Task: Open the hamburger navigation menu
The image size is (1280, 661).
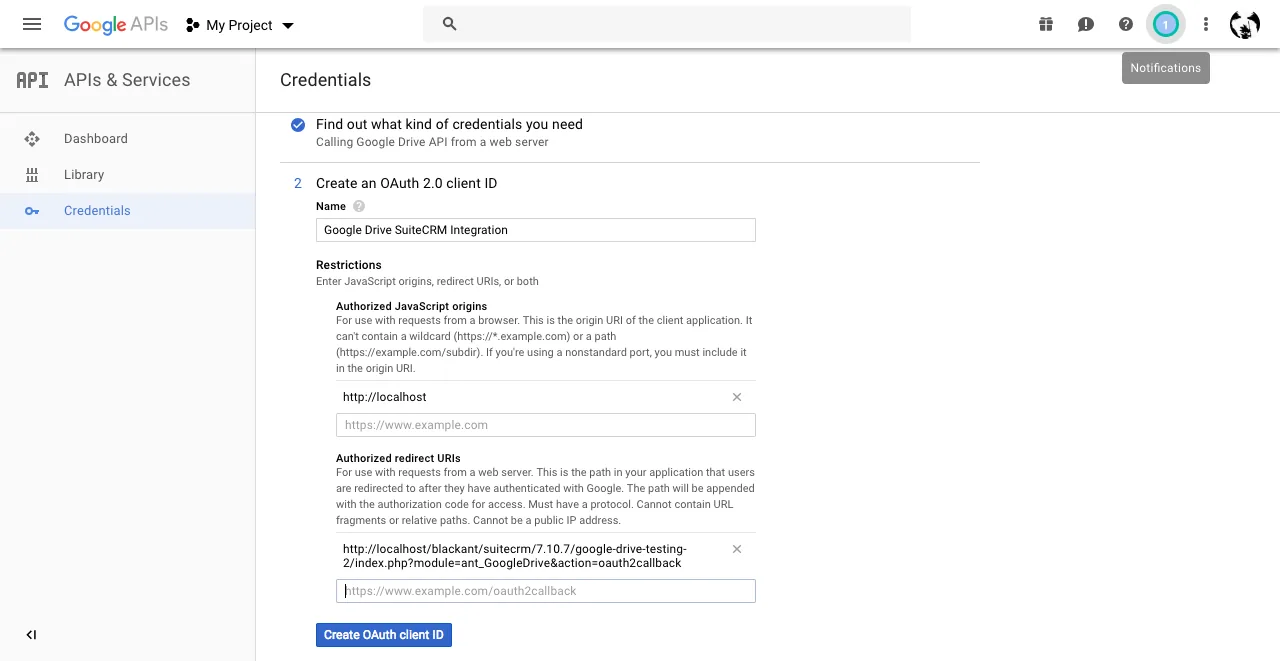Action: point(32,24)
